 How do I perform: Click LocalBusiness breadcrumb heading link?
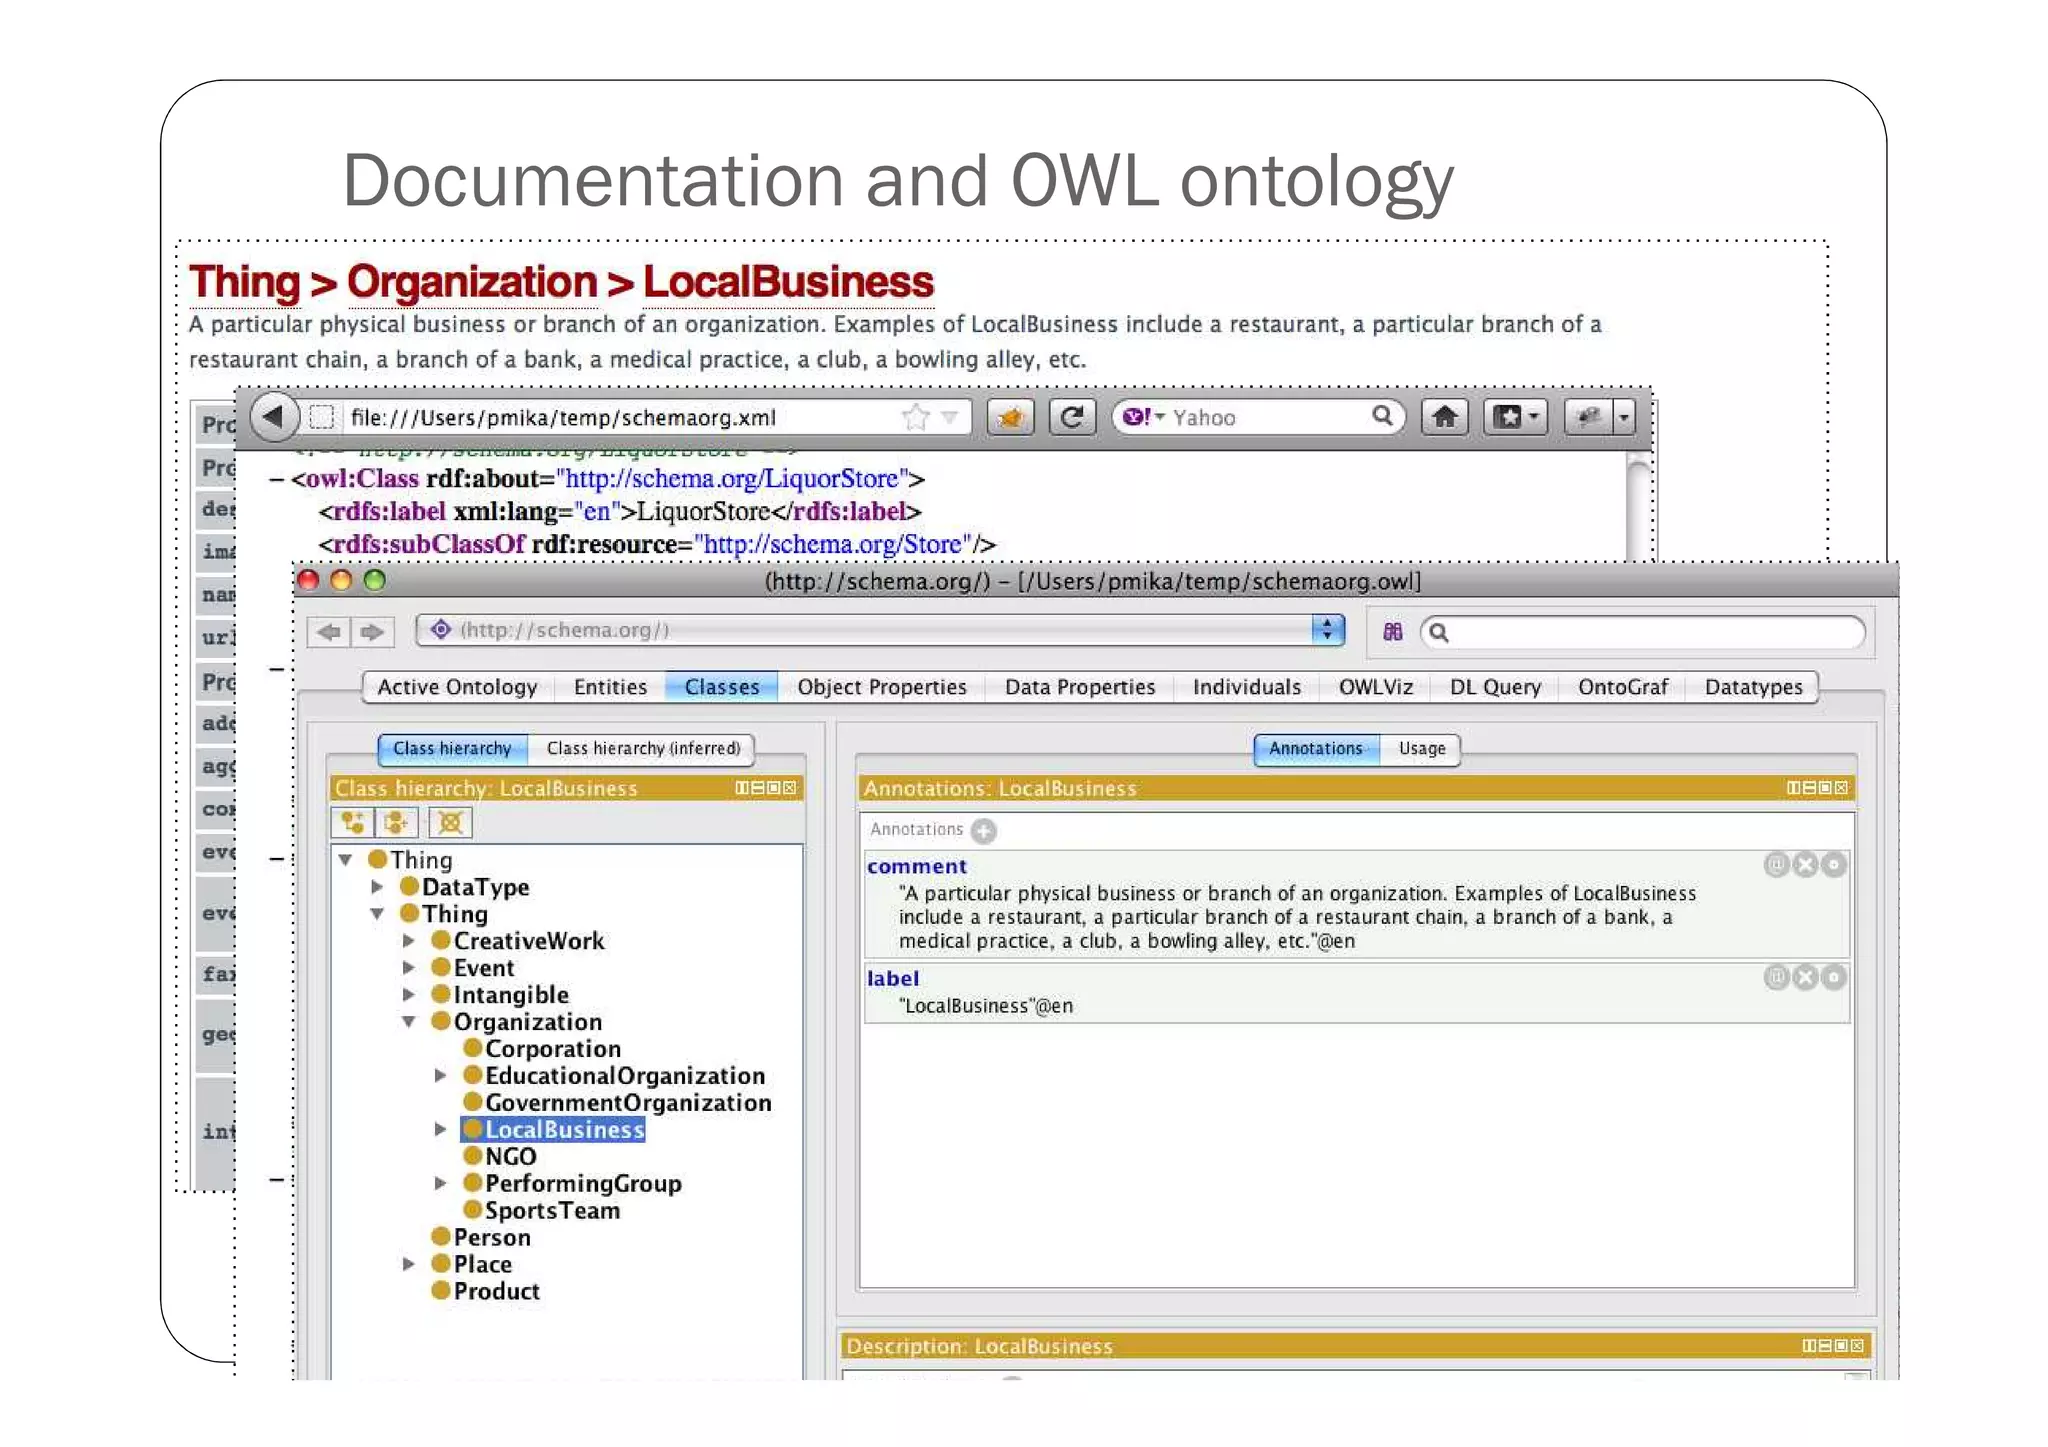coord(788,283)
